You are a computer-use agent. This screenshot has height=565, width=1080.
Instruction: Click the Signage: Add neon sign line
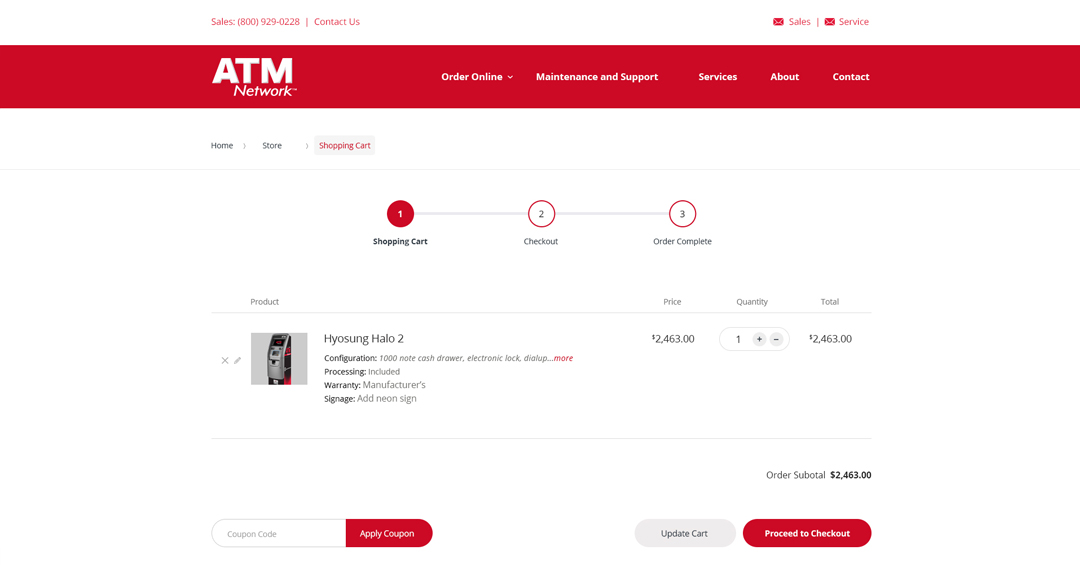[371, 399]
